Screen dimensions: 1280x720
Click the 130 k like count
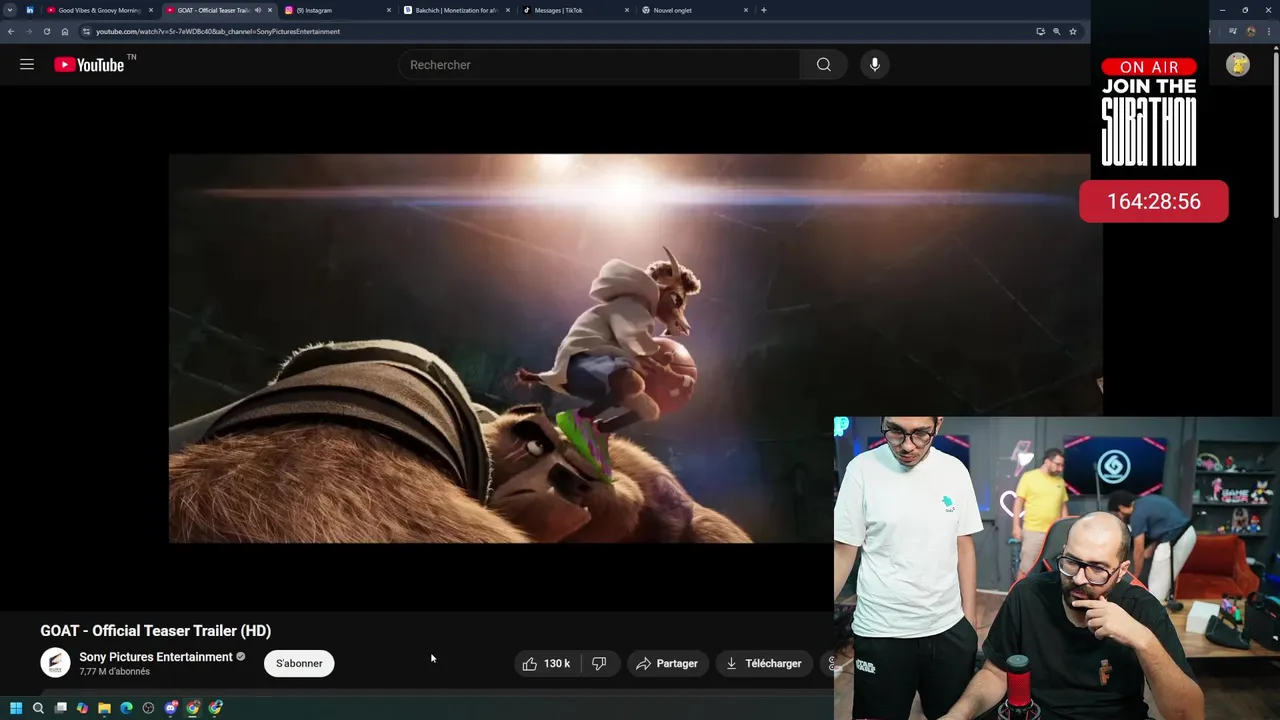(557, 664)
